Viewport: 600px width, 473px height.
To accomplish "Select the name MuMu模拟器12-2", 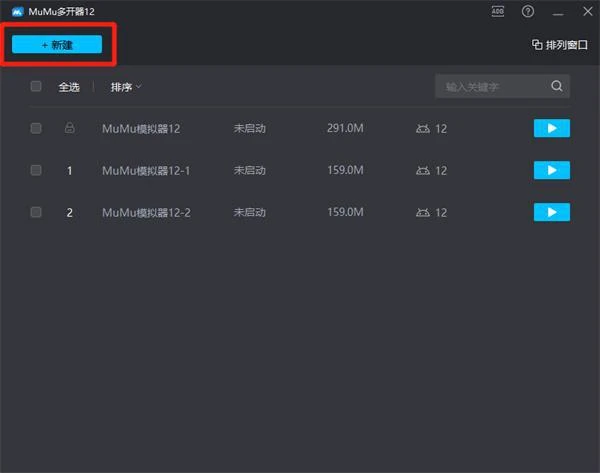I will coord(146,212).
